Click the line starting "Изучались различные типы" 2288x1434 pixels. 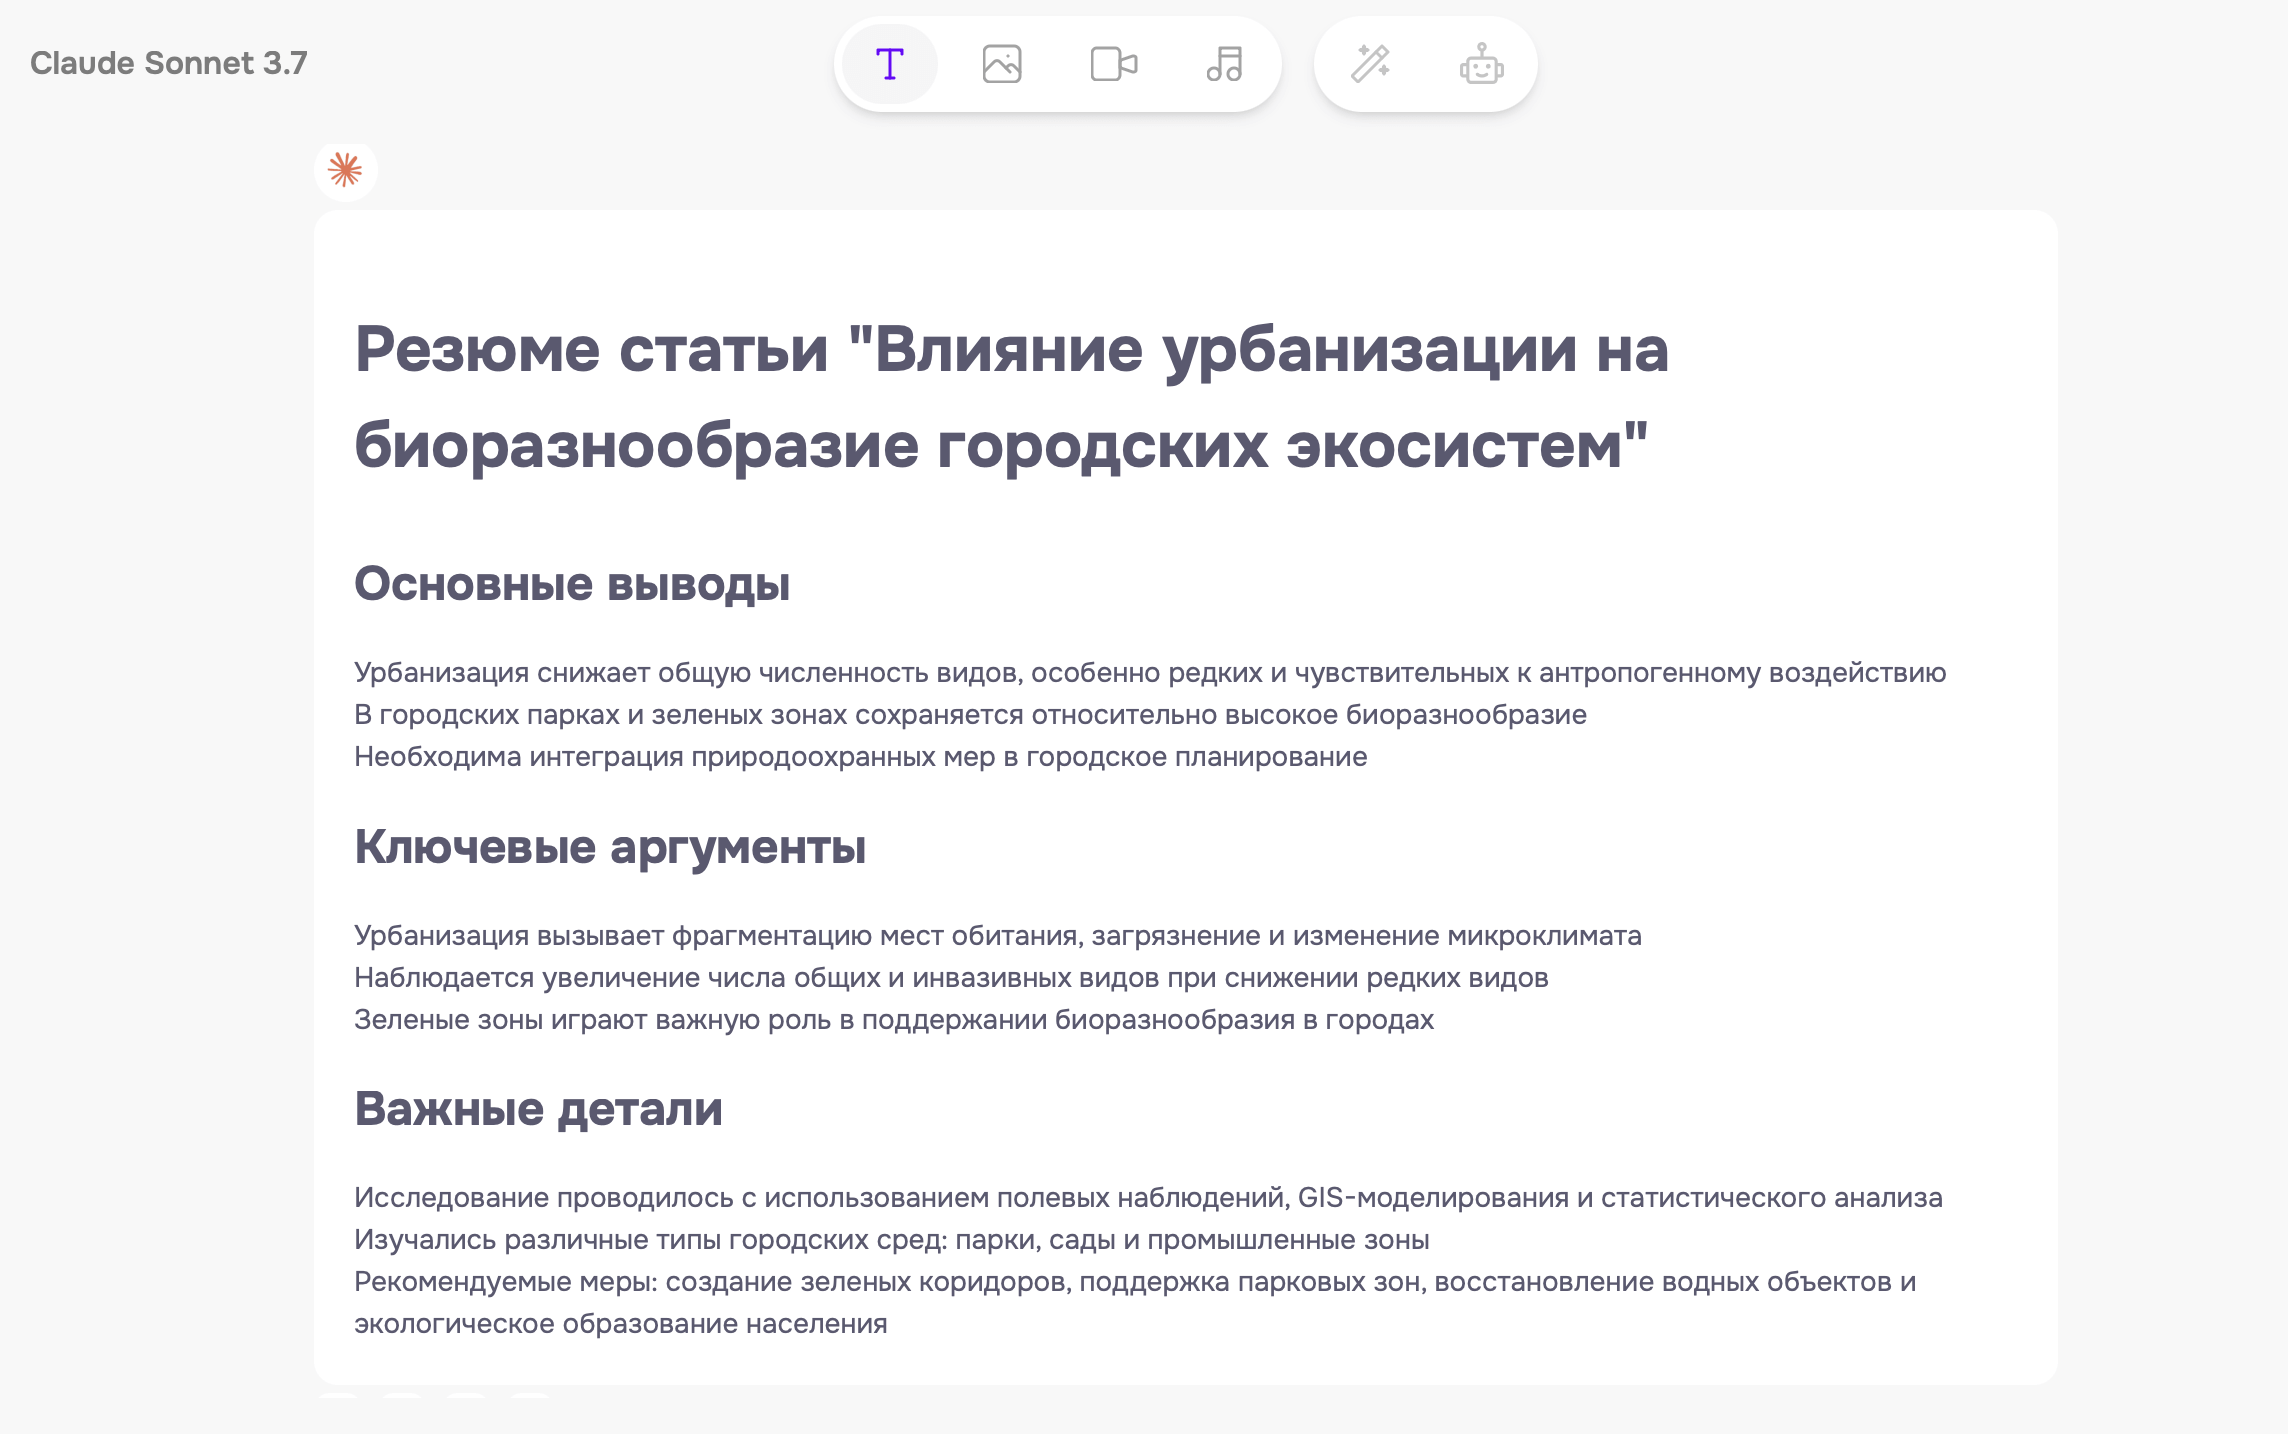pos(891,1240)
